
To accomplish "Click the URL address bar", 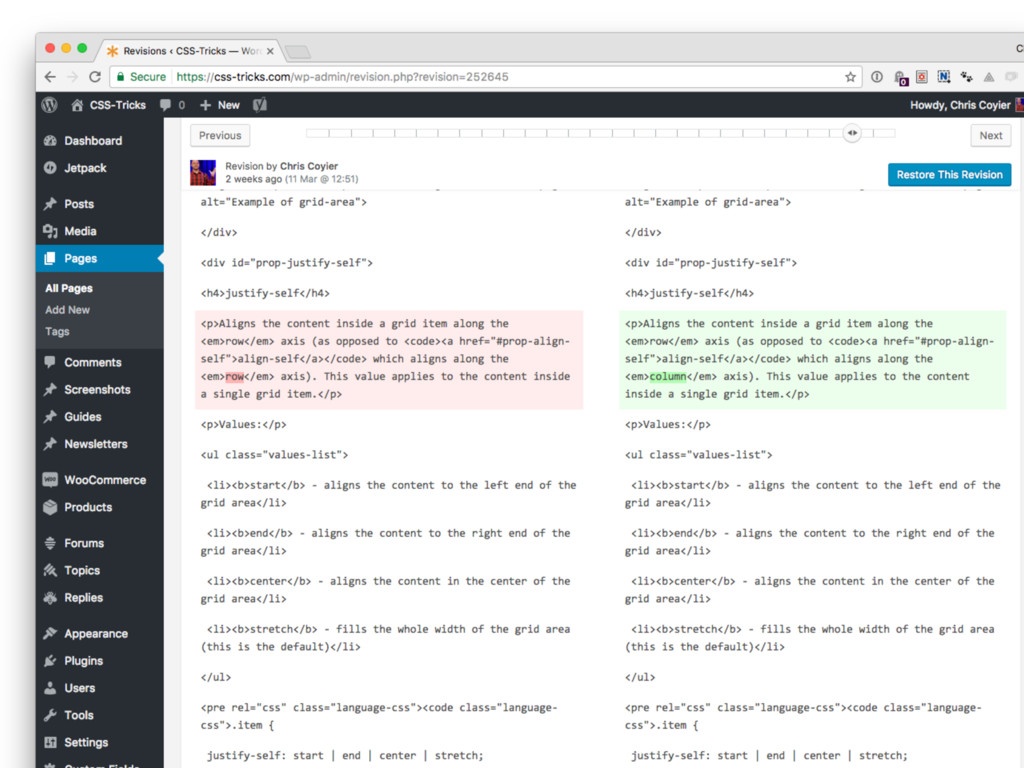I will tap(485, 77).
